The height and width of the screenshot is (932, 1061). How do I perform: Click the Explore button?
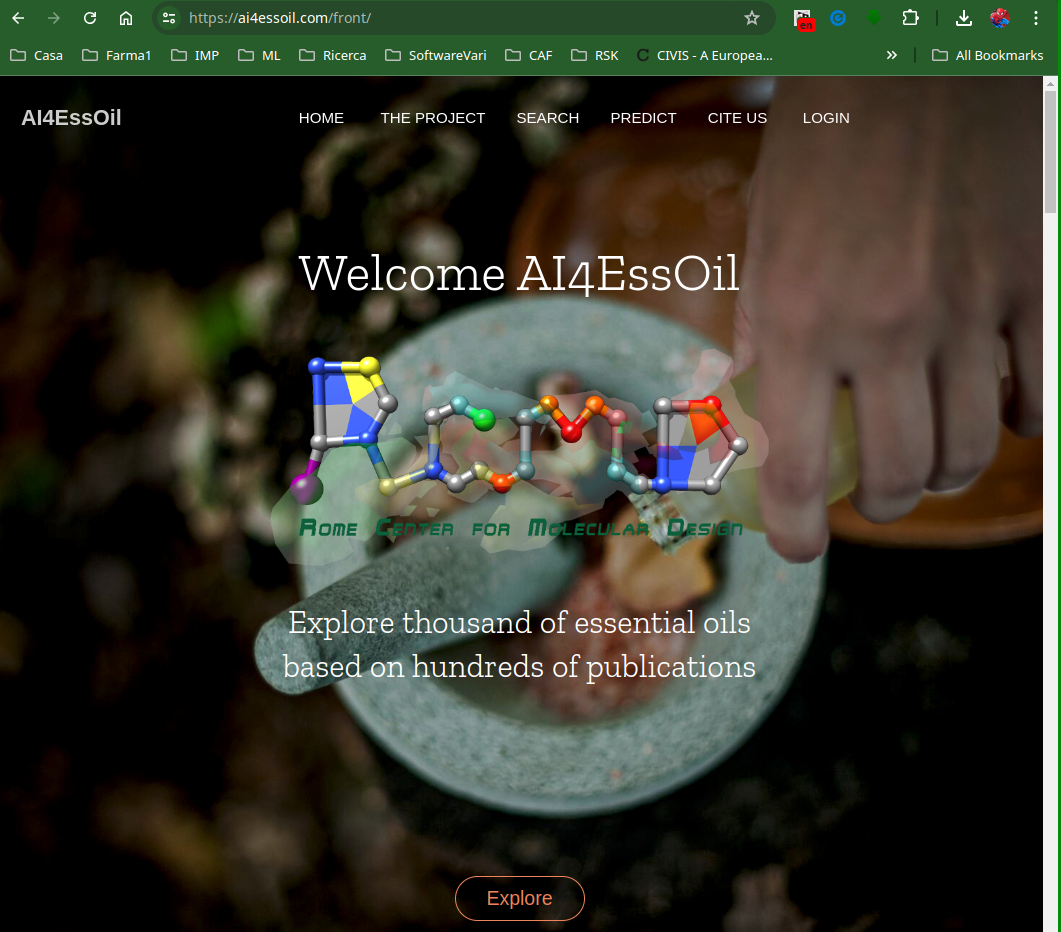point(520,898)
